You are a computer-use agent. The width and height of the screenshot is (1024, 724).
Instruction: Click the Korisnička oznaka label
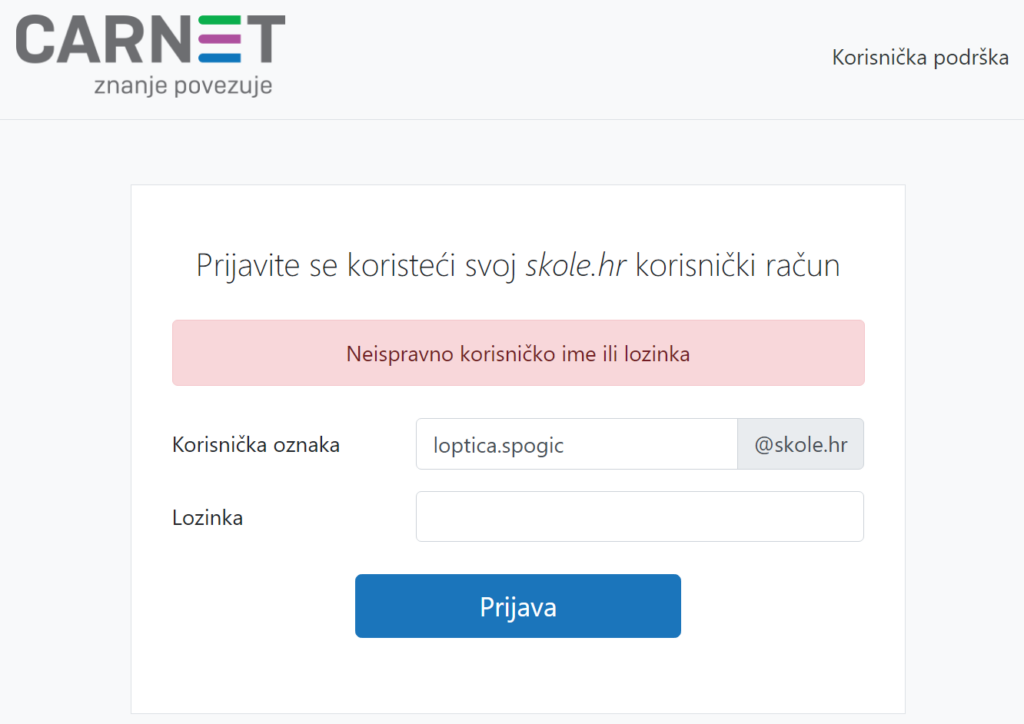[x=256, y=445]
